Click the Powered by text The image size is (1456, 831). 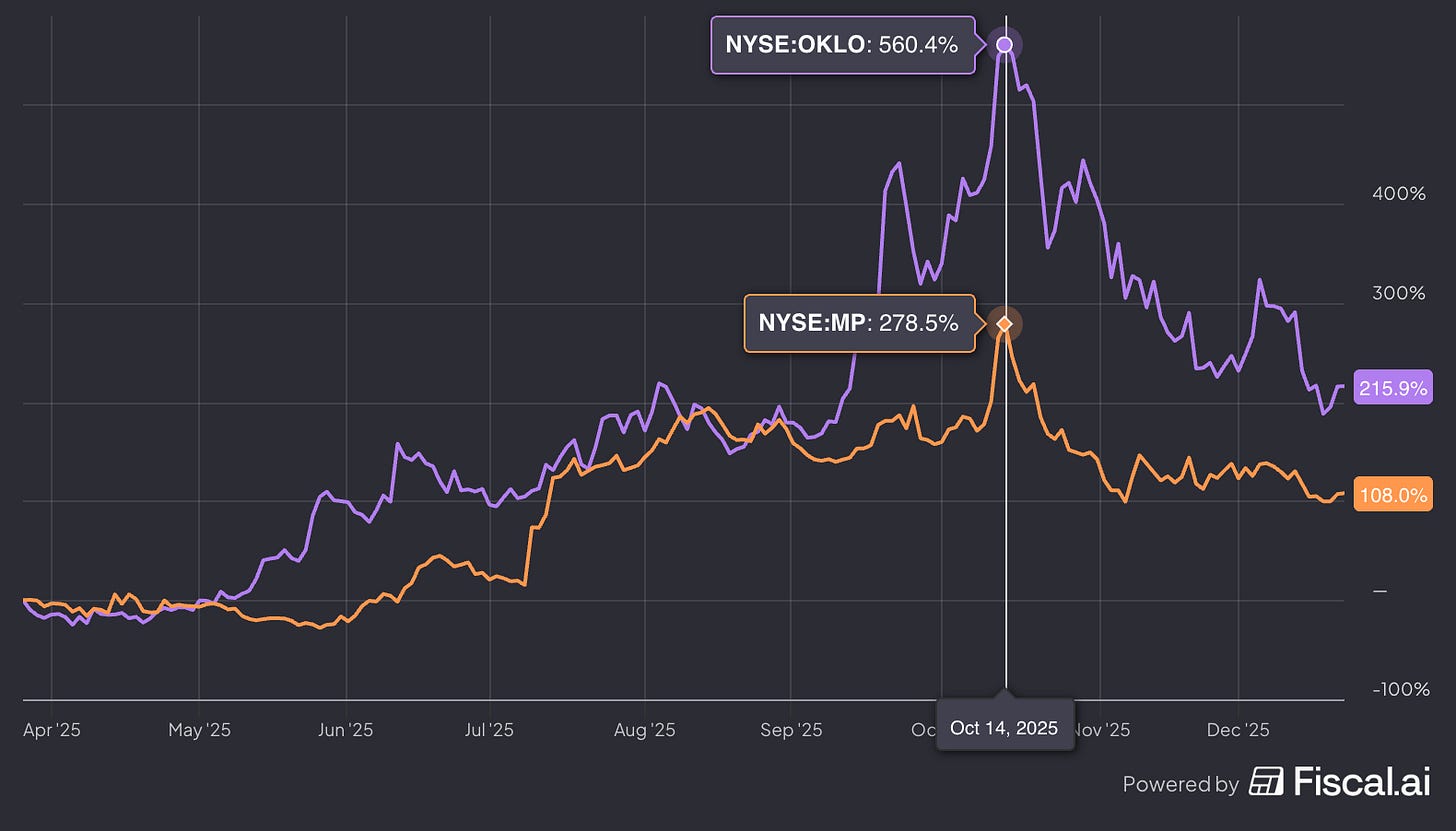[1181, 784]
